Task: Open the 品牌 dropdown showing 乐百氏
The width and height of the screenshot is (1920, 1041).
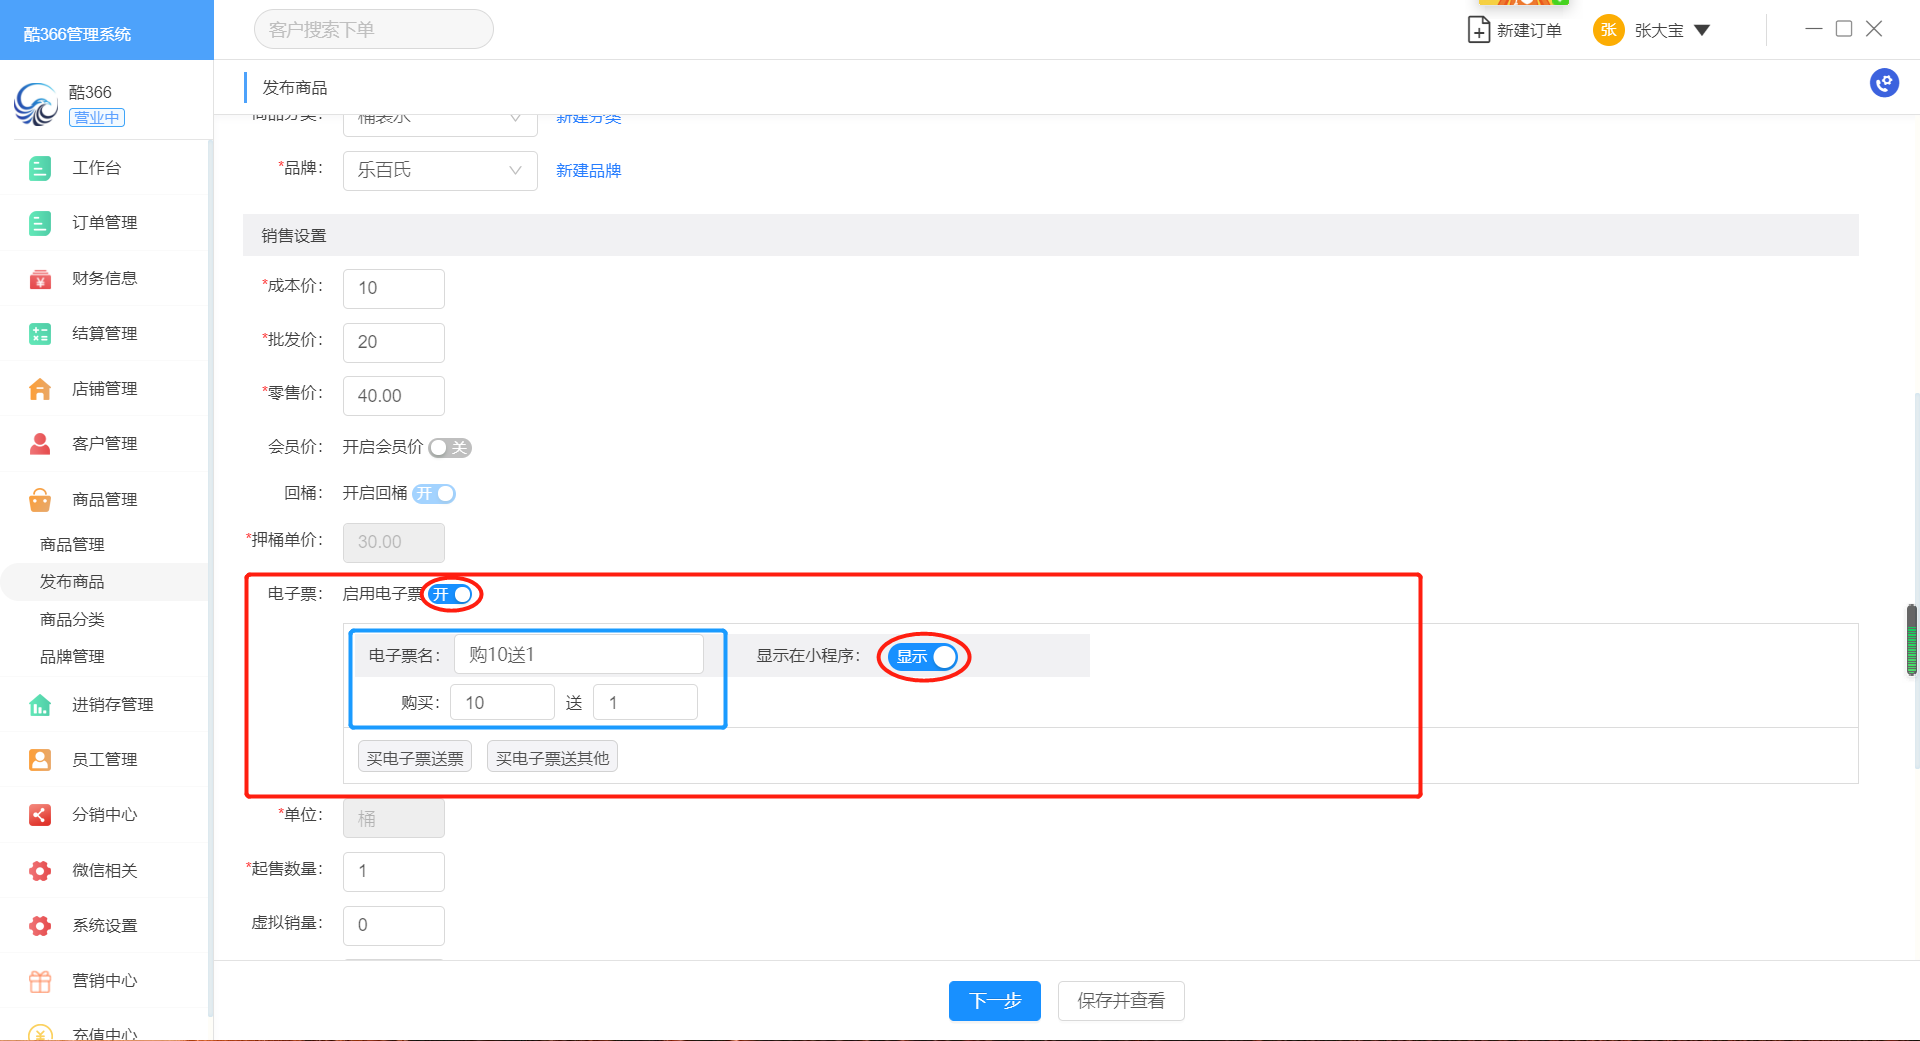Action: [440, 171]
